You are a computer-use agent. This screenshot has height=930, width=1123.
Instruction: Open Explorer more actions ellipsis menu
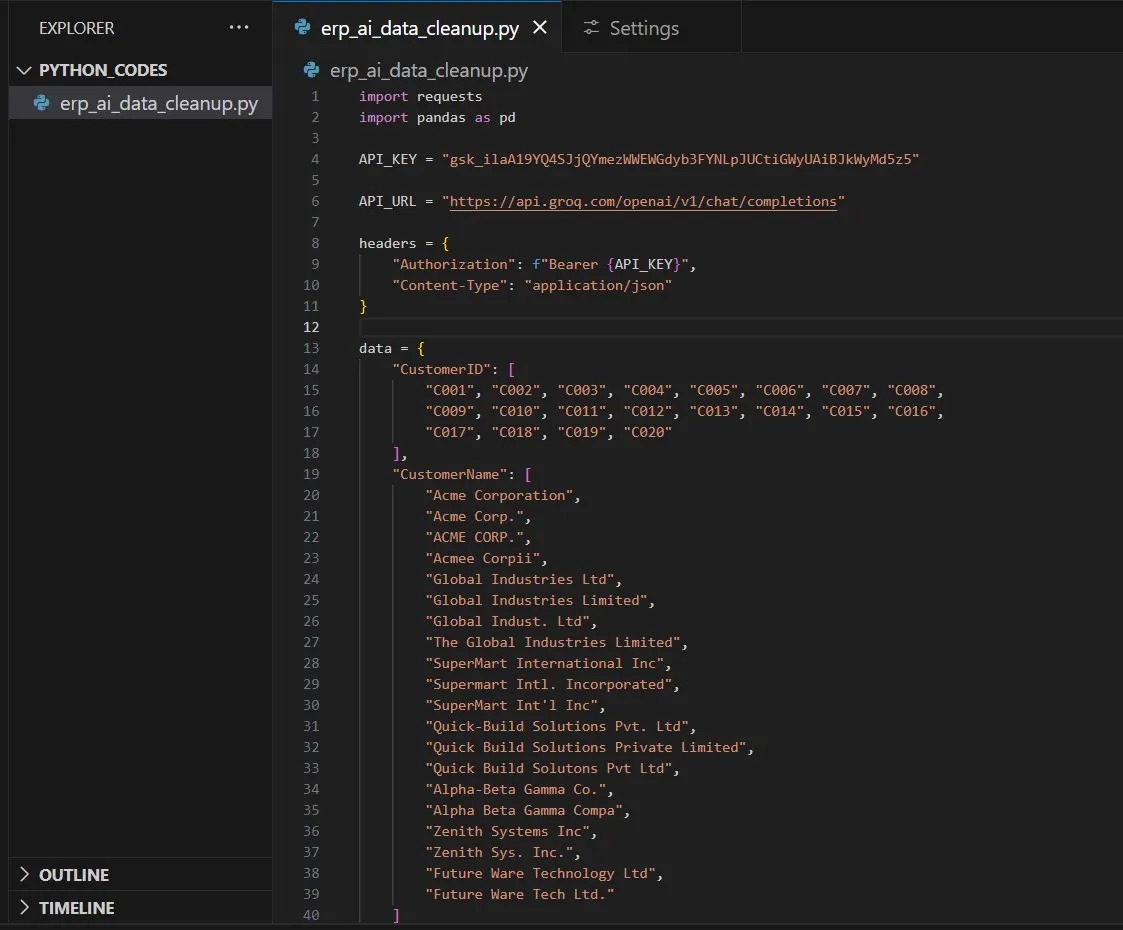click(239, 28)
